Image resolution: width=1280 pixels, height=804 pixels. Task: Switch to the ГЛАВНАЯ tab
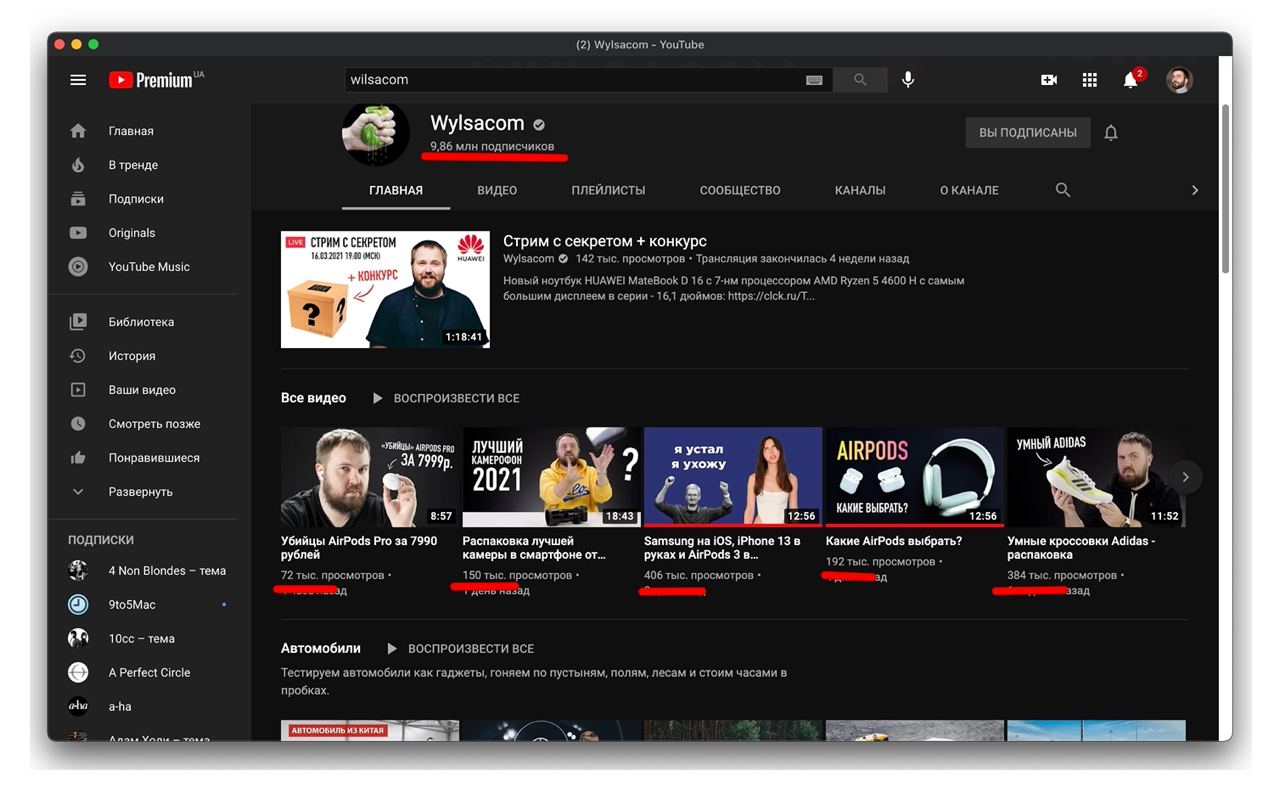click(x=396, y=190)
